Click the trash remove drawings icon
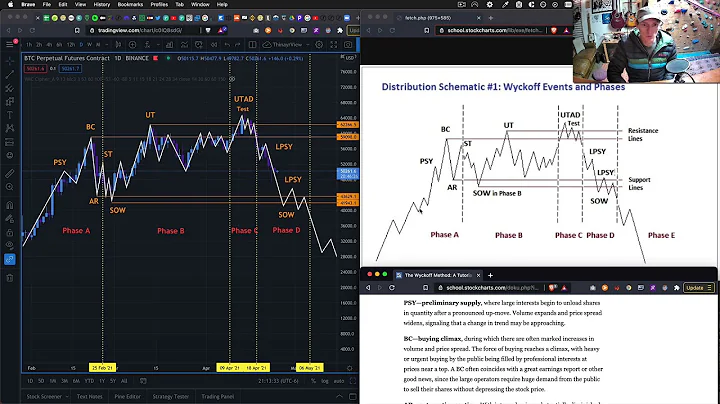The image size is (720, 404). click(10, 278)
